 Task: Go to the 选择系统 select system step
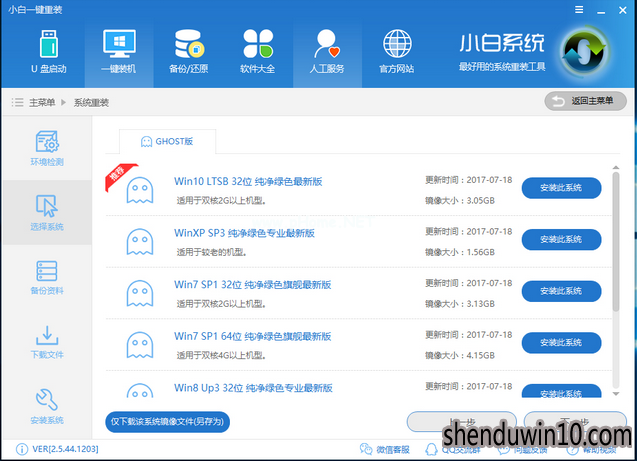[47, 212]
